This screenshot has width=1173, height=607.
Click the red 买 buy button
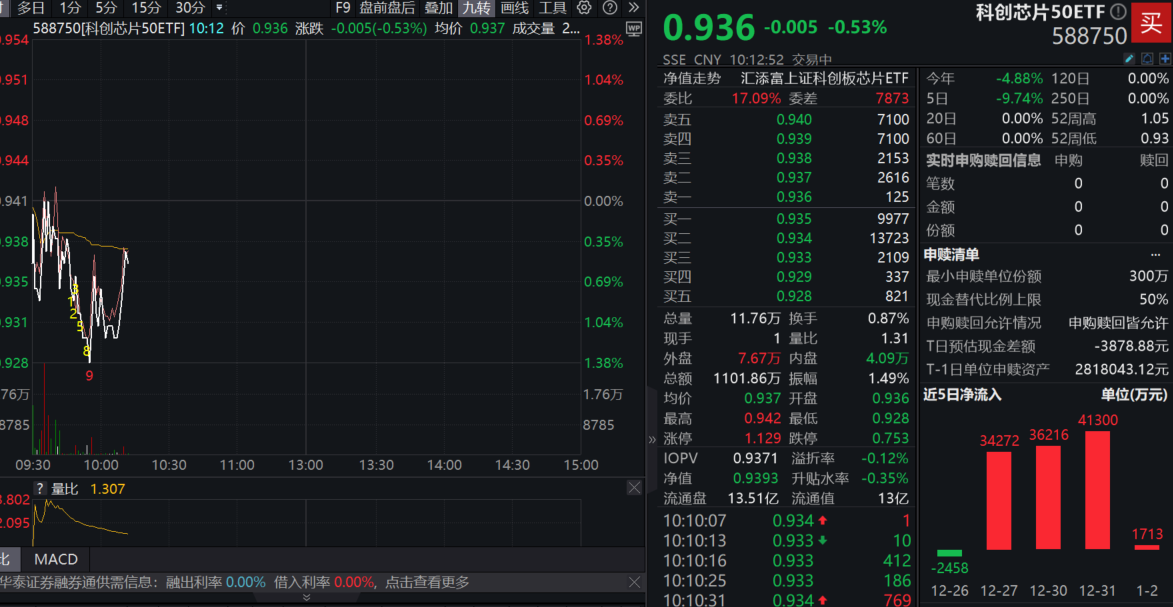(1150, 22)
